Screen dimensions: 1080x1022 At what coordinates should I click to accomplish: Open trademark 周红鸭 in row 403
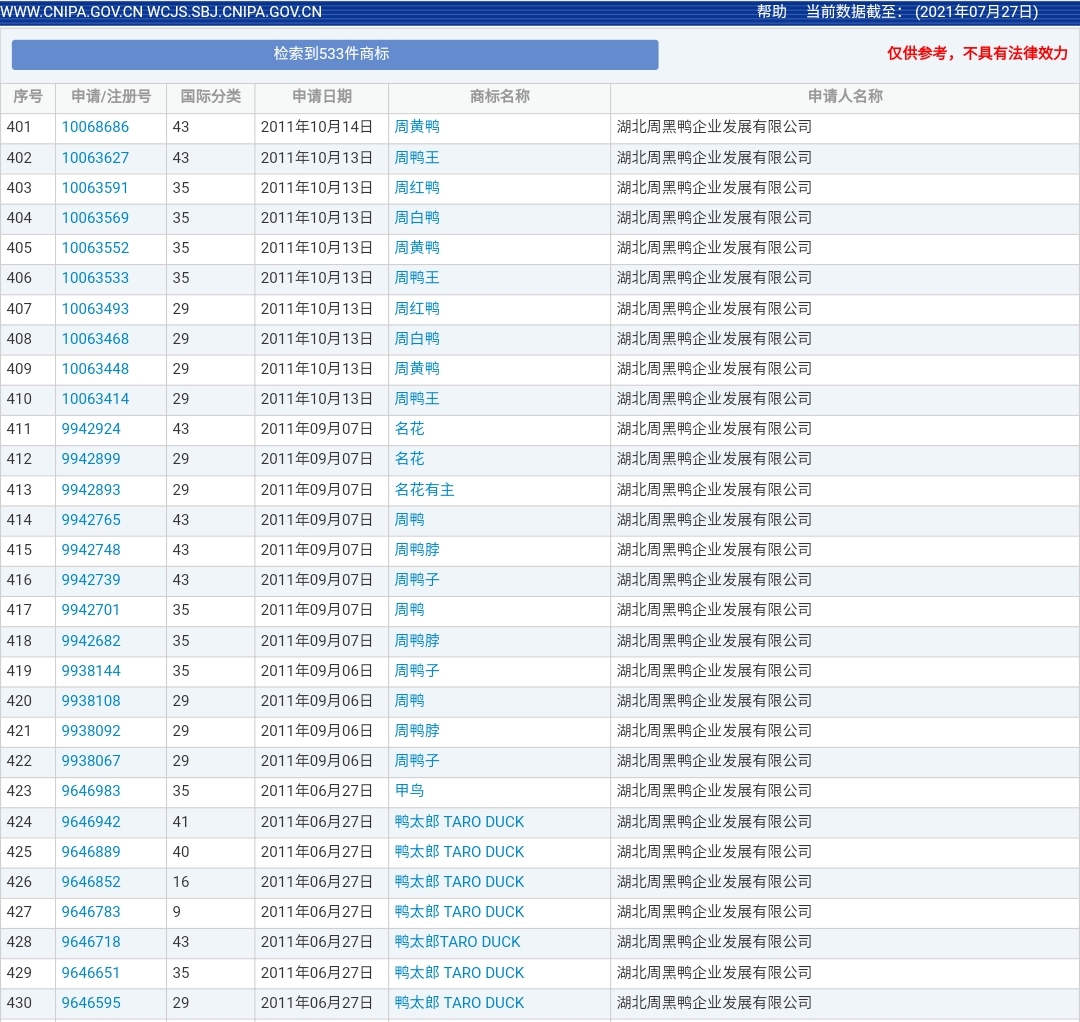417,188
